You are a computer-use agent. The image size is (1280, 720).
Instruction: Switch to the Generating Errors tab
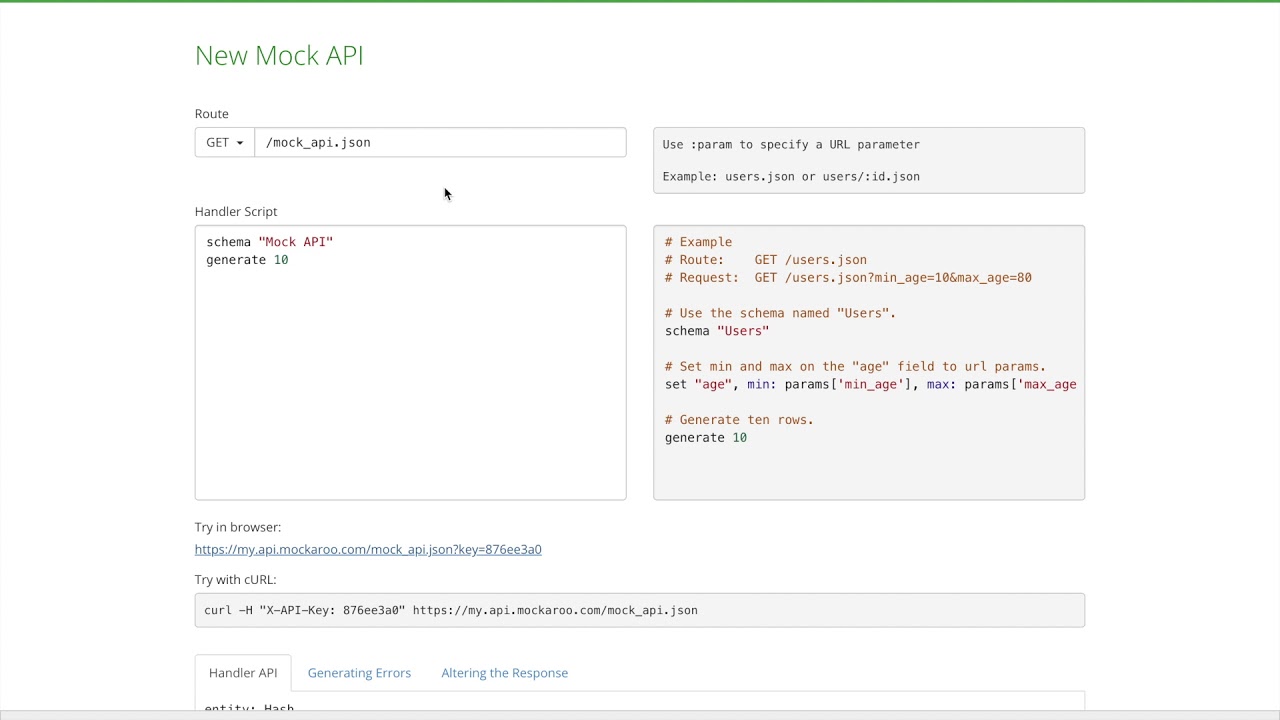click(359, 673)
